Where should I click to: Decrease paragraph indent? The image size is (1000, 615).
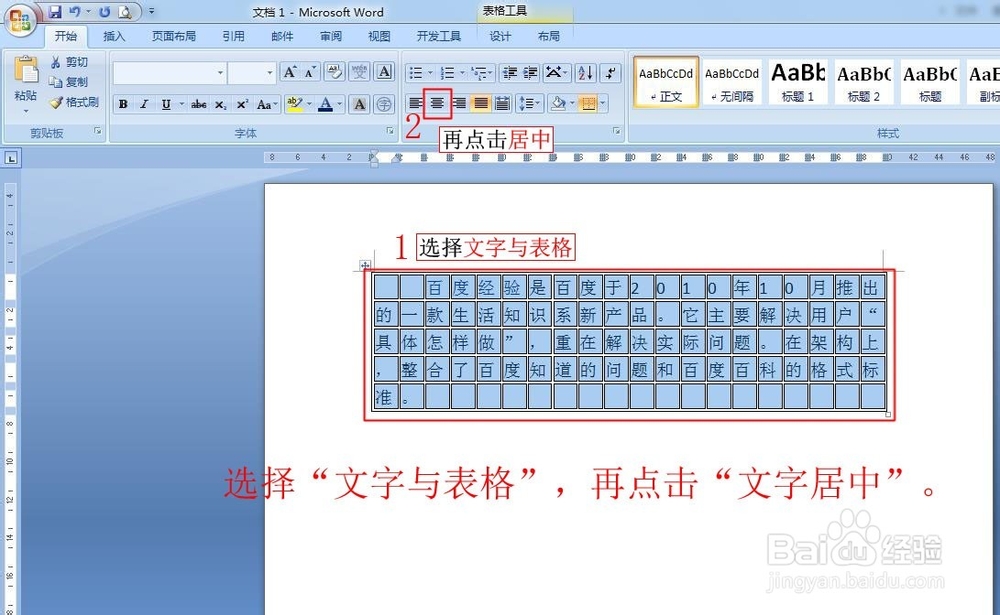(x=510, y=73)
